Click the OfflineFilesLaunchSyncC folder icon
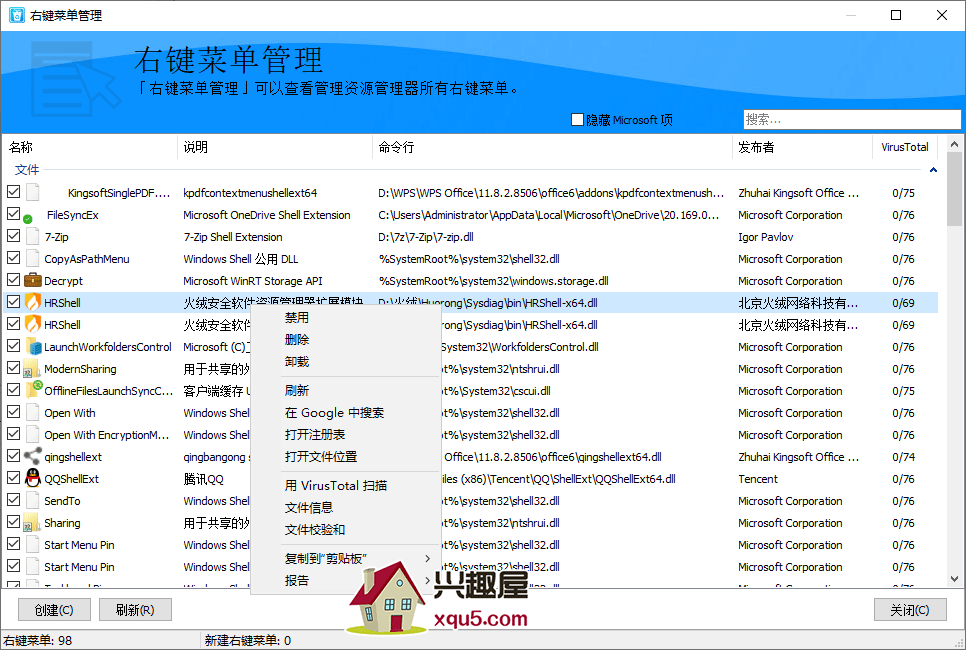 pos(33,391)
